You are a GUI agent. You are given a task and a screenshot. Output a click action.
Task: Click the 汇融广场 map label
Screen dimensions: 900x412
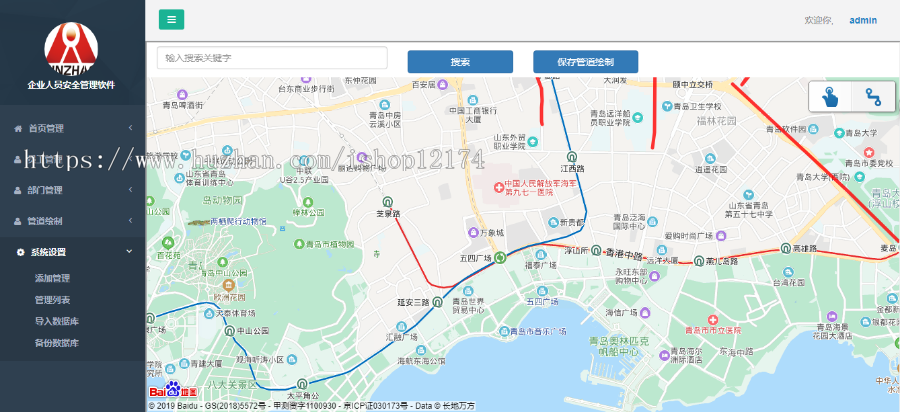click(x=402, y=337)
